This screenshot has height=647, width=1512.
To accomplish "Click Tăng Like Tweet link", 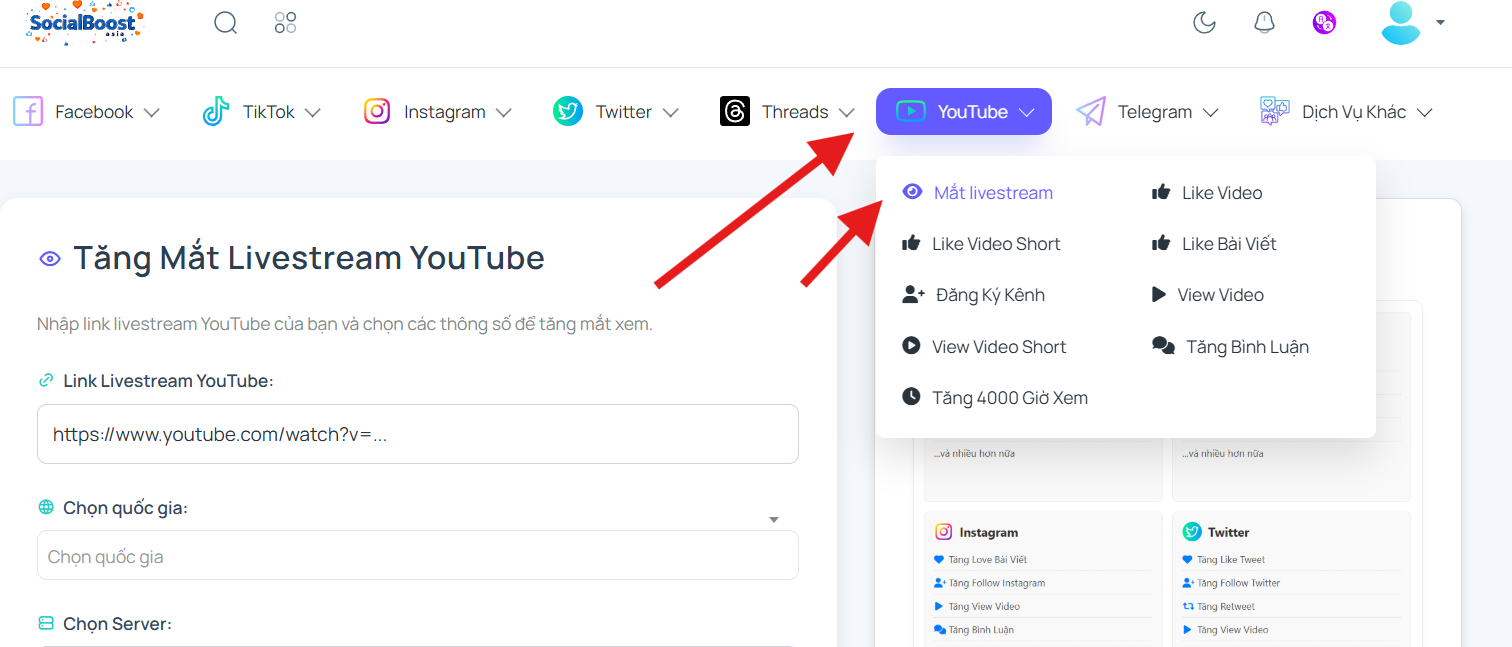I will point(1231,560).
